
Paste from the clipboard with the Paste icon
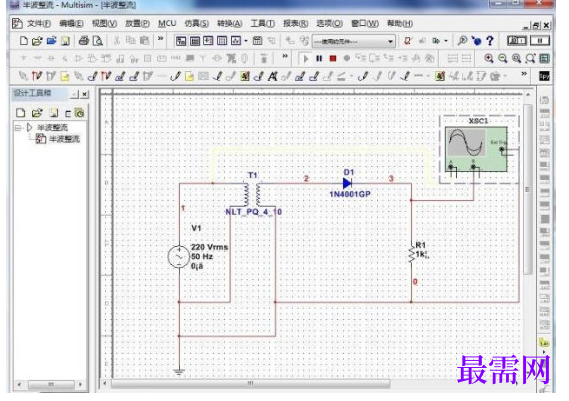point(144,41)
